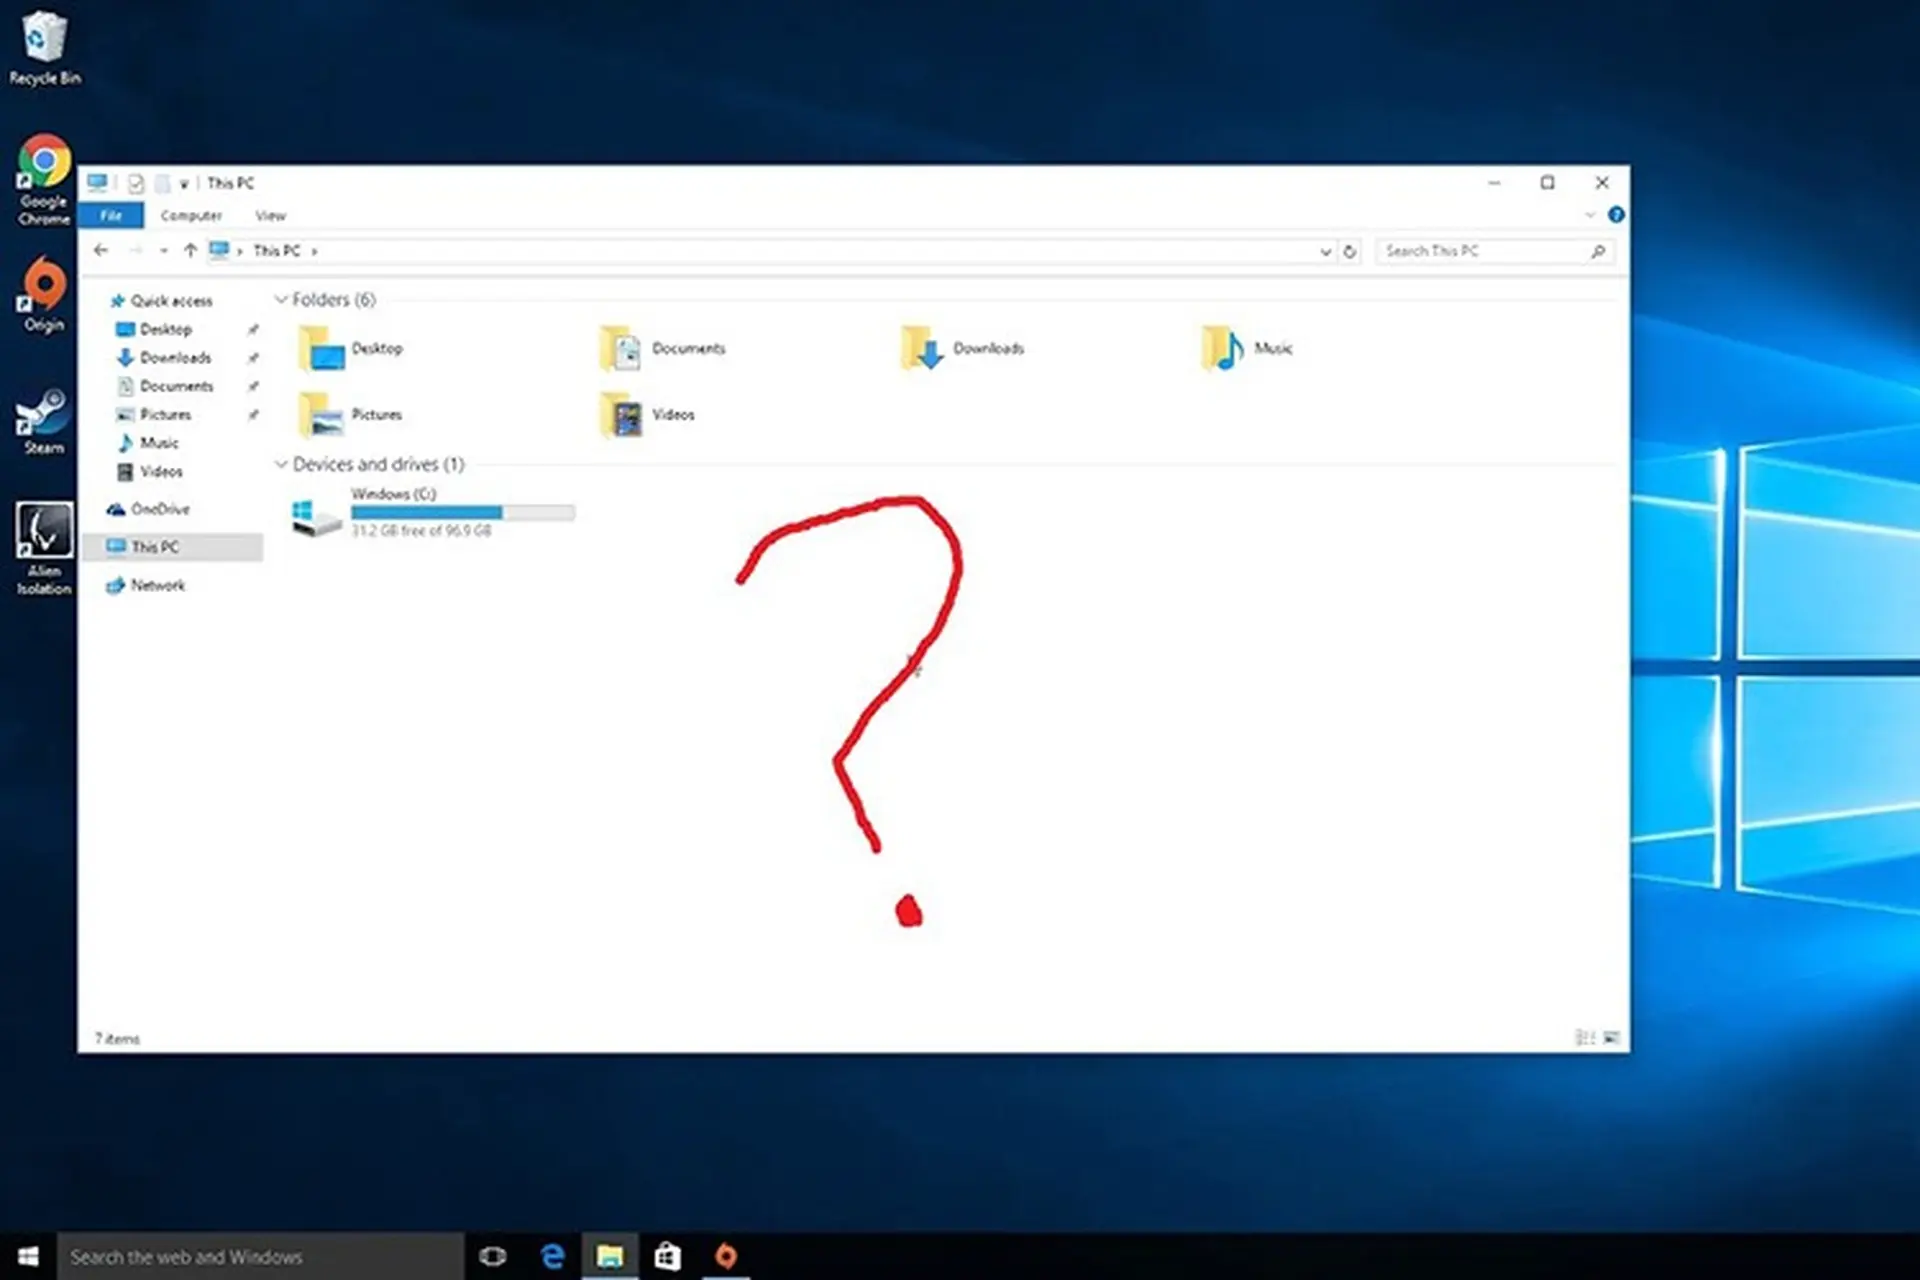1920x1280 pixels.
Task: Open the File menu
Action: [x=110, y=215]
